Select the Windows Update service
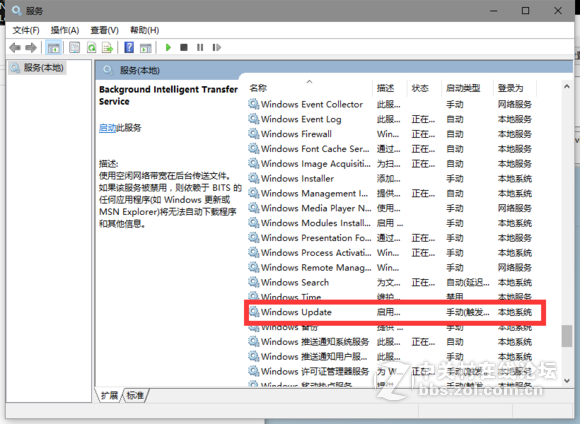Viewport: 580px width, 424px height. tap(391, 312)
